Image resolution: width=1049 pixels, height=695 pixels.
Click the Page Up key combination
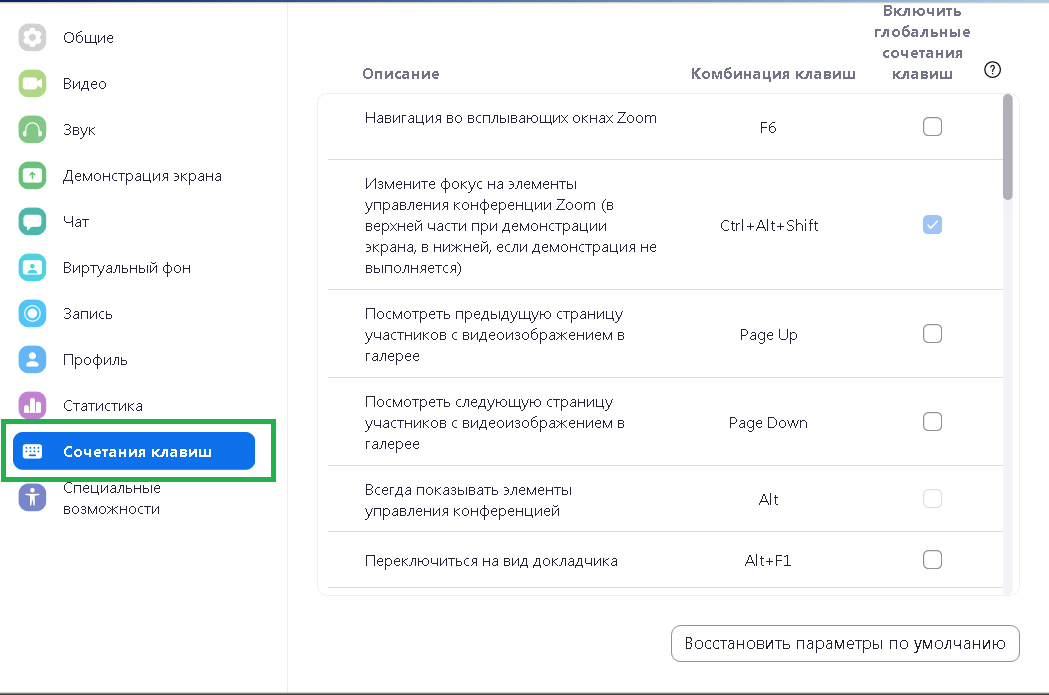(x=769, y=334)
